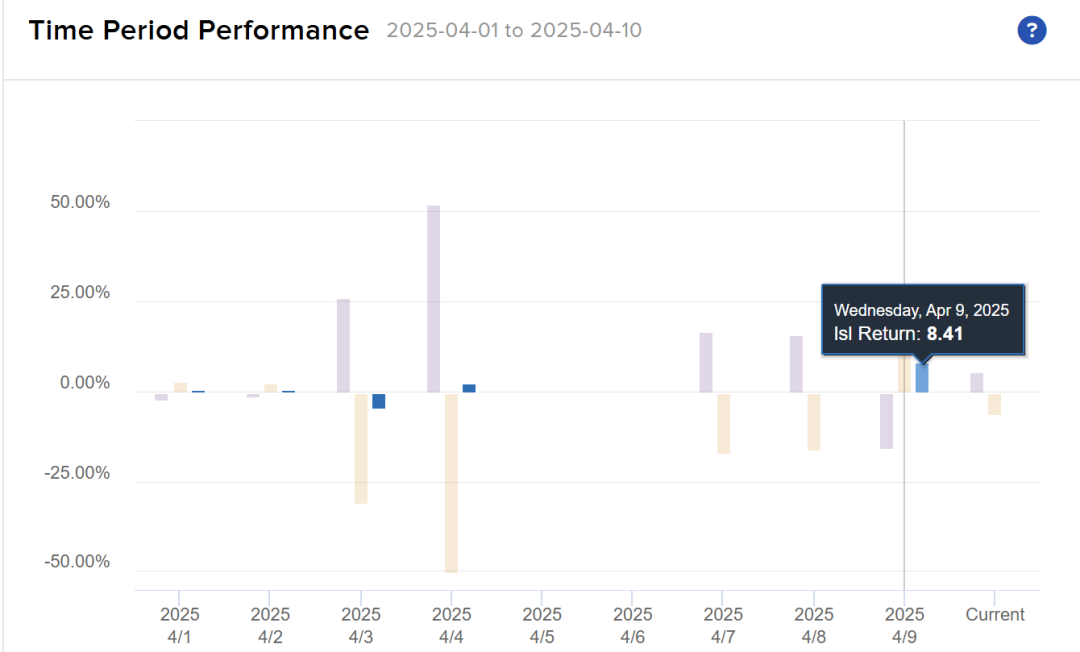Click the blue negative bar for 4/3
Screen dimensions: 1080x652
(379, 400)
